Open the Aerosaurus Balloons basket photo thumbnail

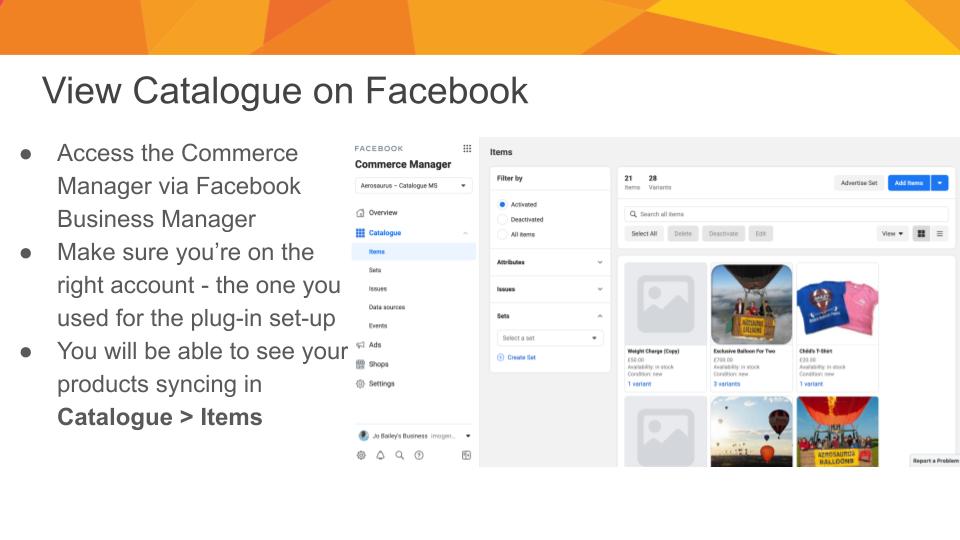837,432
